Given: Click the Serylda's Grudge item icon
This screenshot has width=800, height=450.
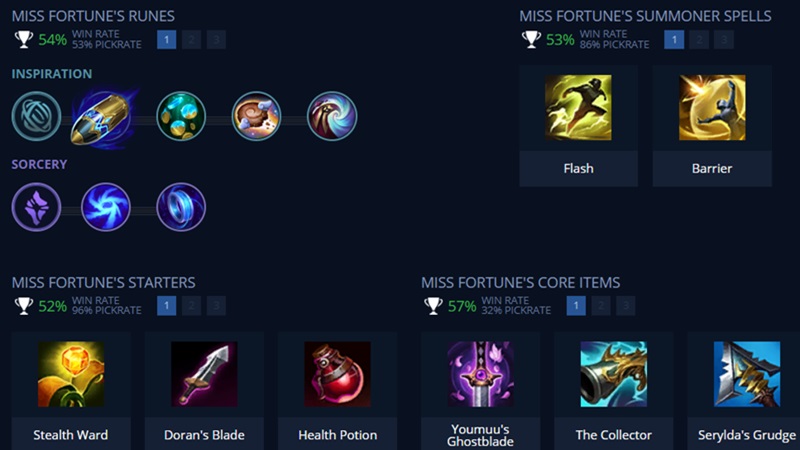Looking at the screenshot, I should coord(746,374).
